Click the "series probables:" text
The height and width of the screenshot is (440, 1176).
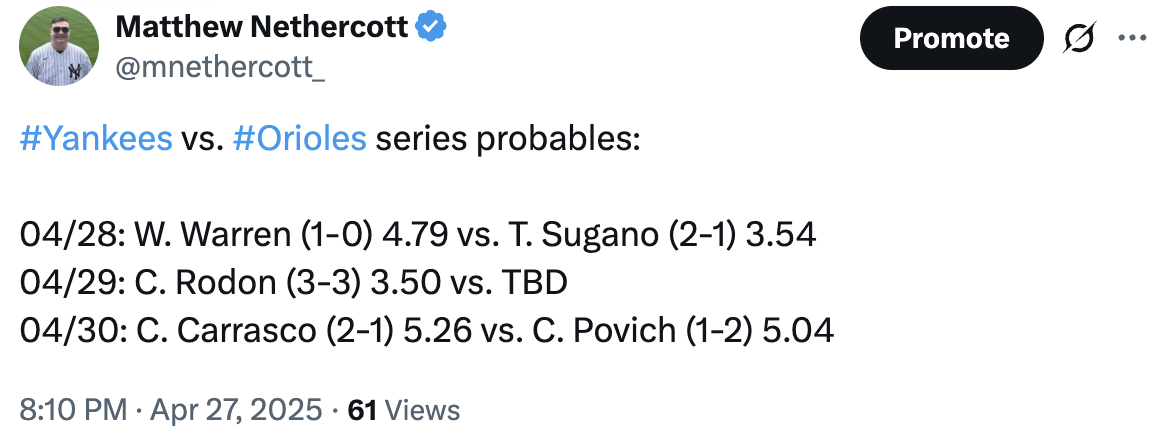point(508,139)
